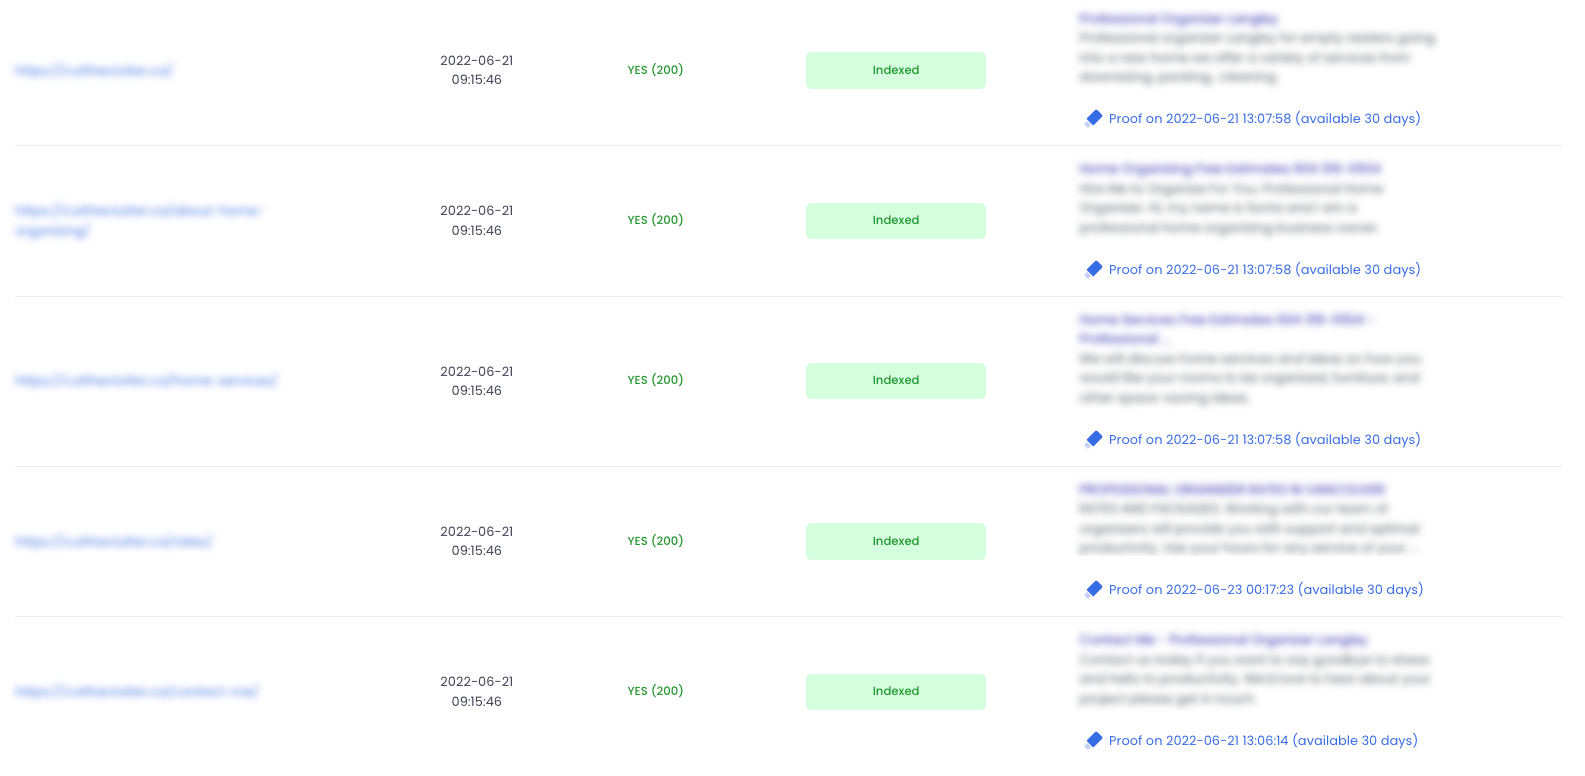1585x776 pixels.
Task: Open the blurred rates page URL link
Action: tap(114, 542)
